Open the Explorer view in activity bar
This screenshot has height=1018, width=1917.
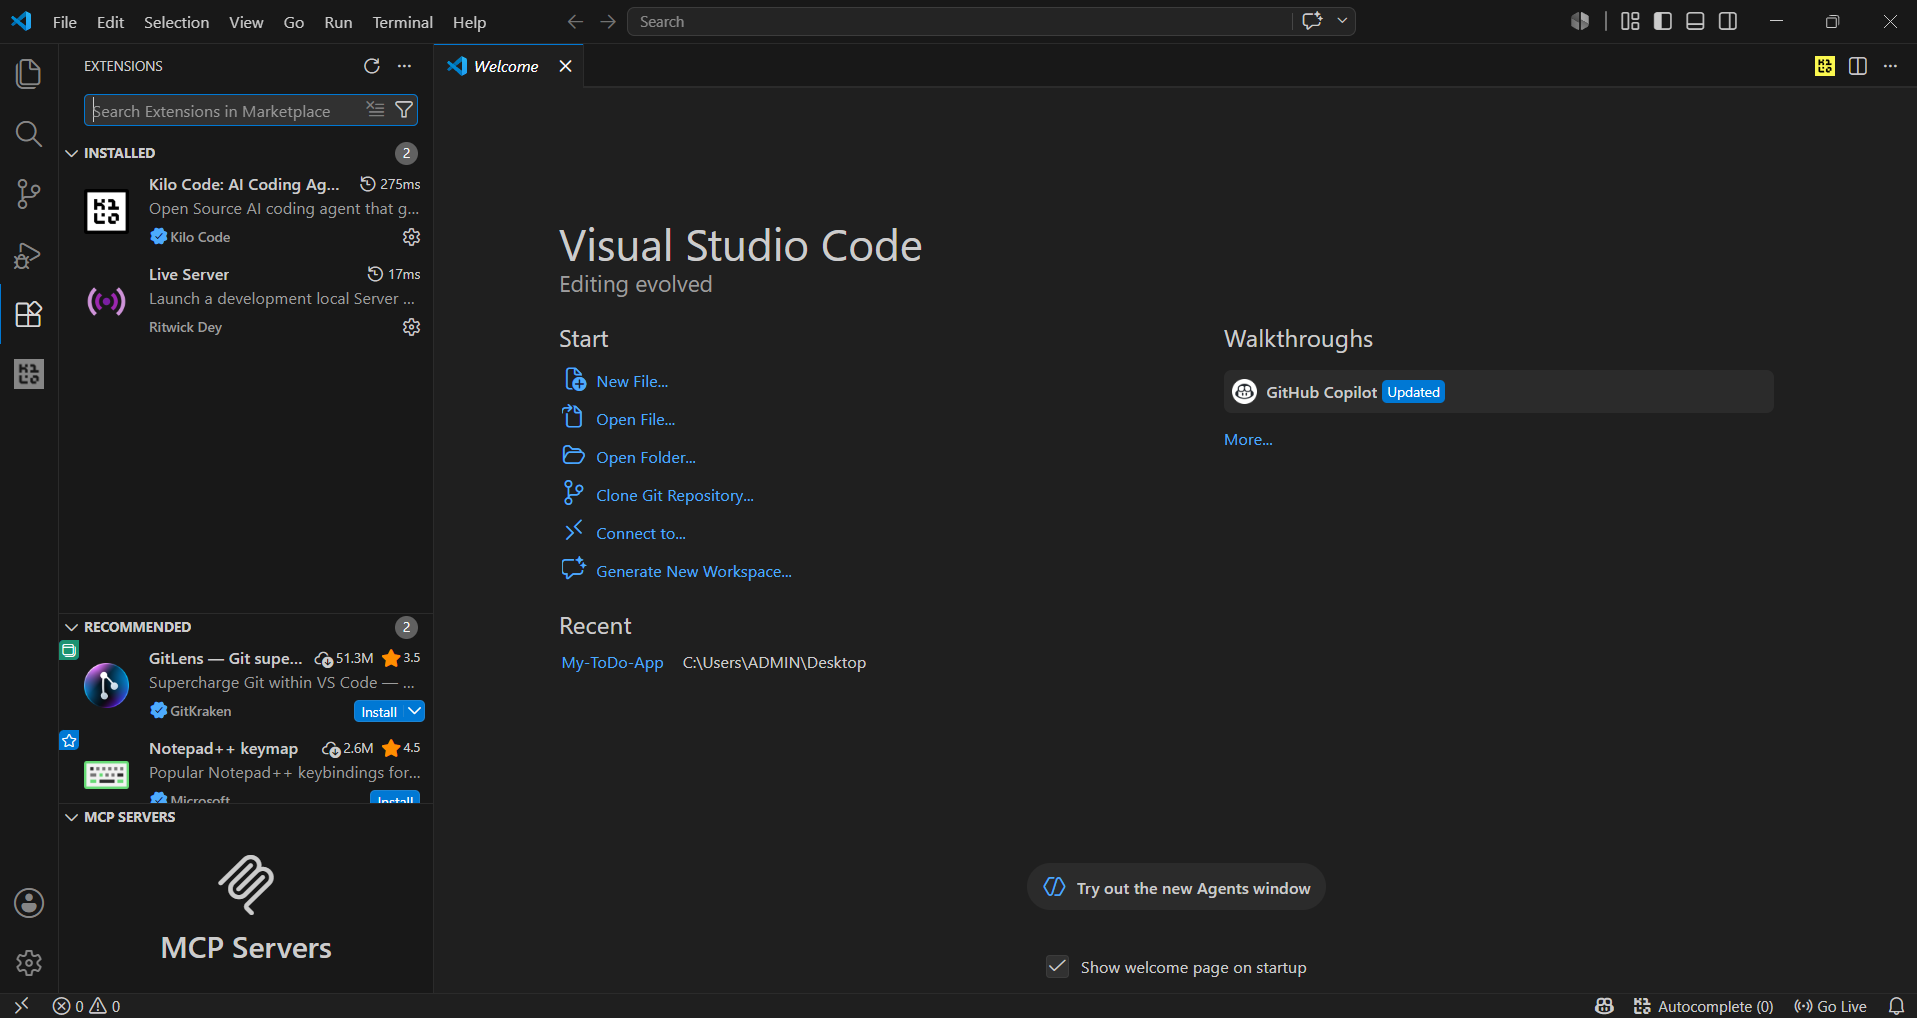29,74
